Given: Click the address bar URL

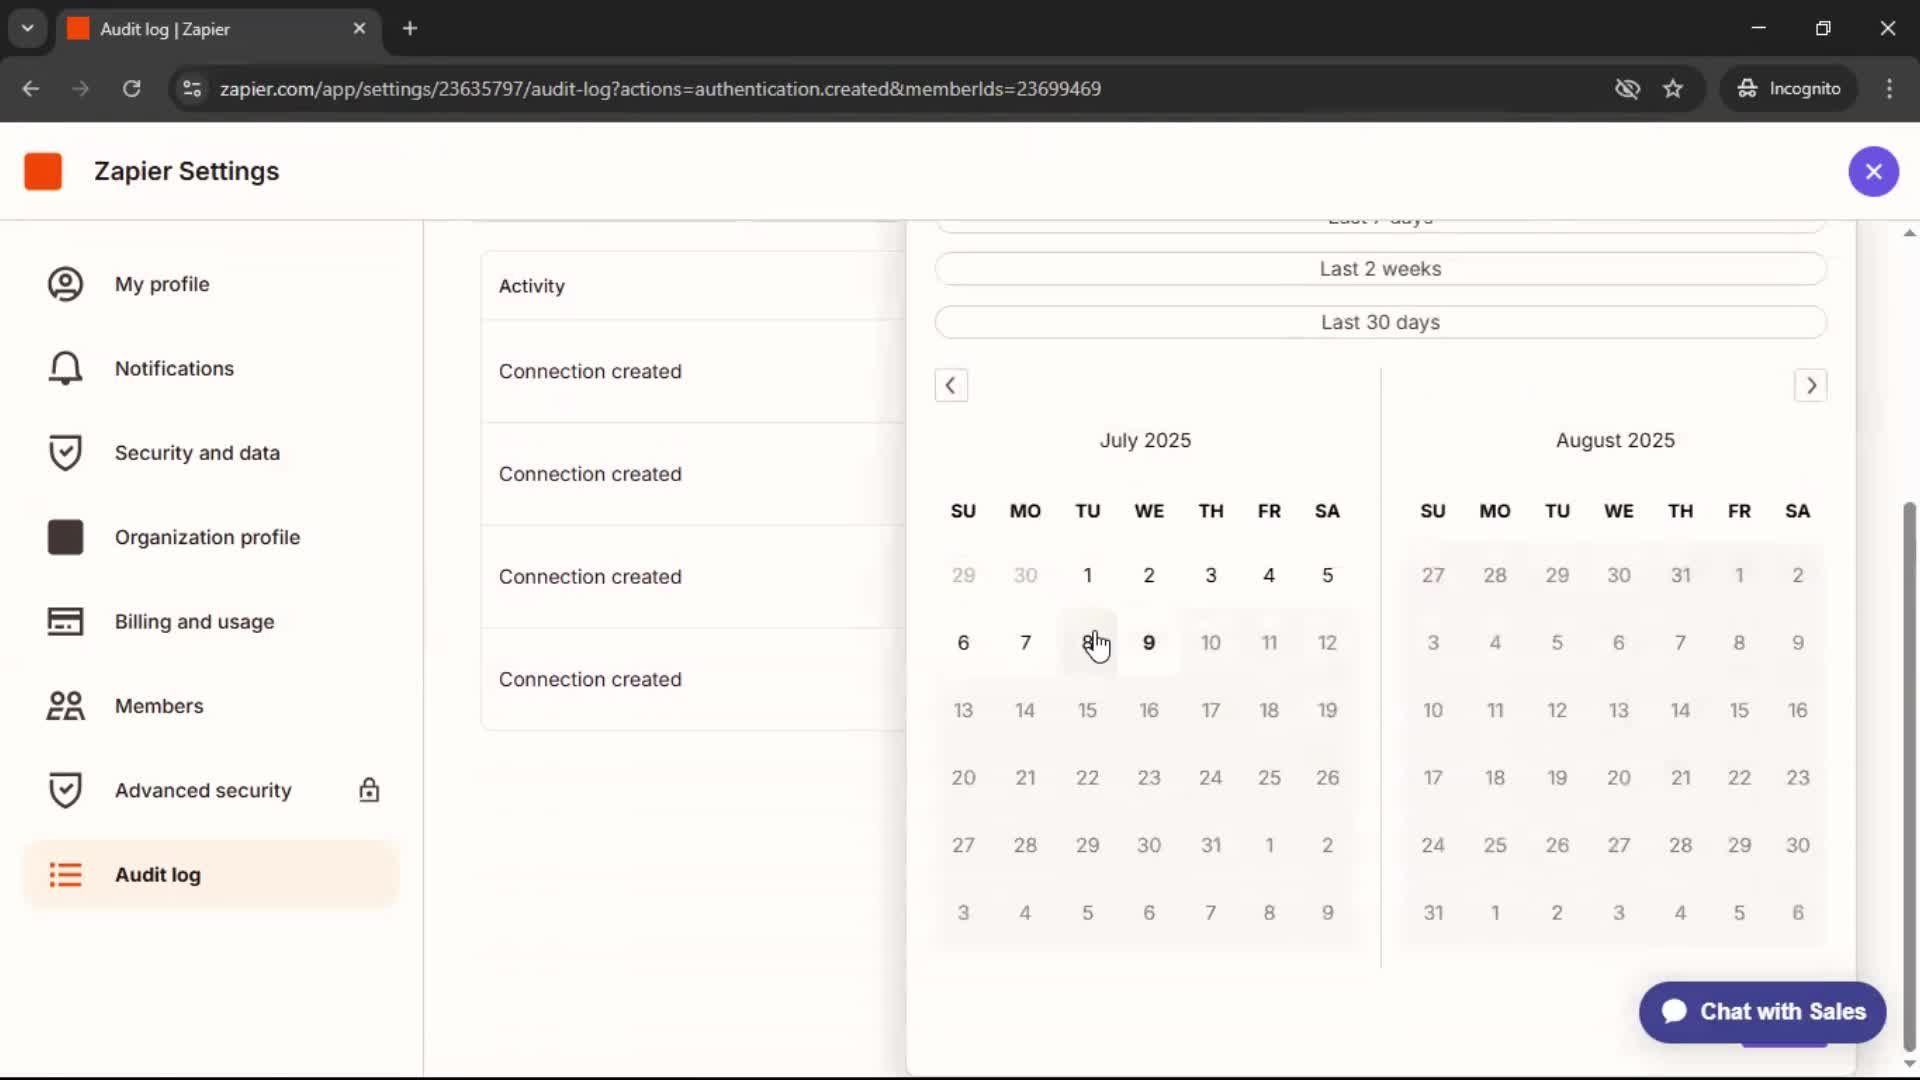Looking at the screenshot, I should coord(660,88).
